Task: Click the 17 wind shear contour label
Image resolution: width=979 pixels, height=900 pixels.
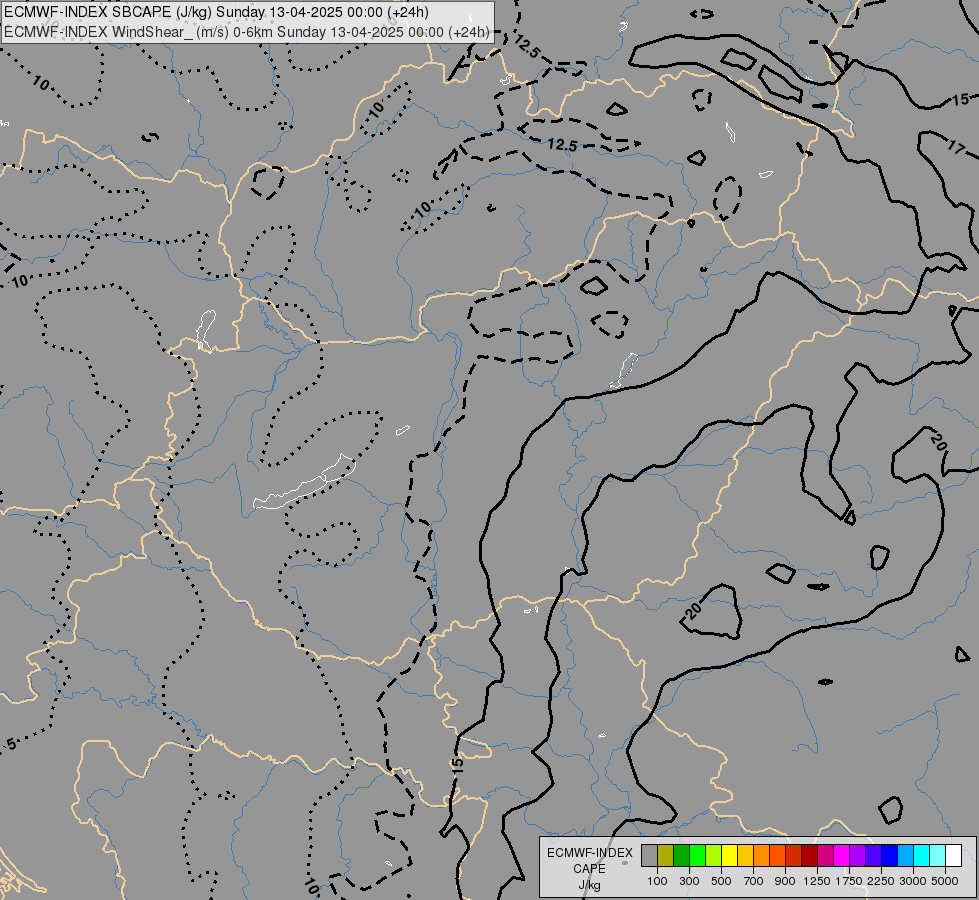Action: point(956,147)
